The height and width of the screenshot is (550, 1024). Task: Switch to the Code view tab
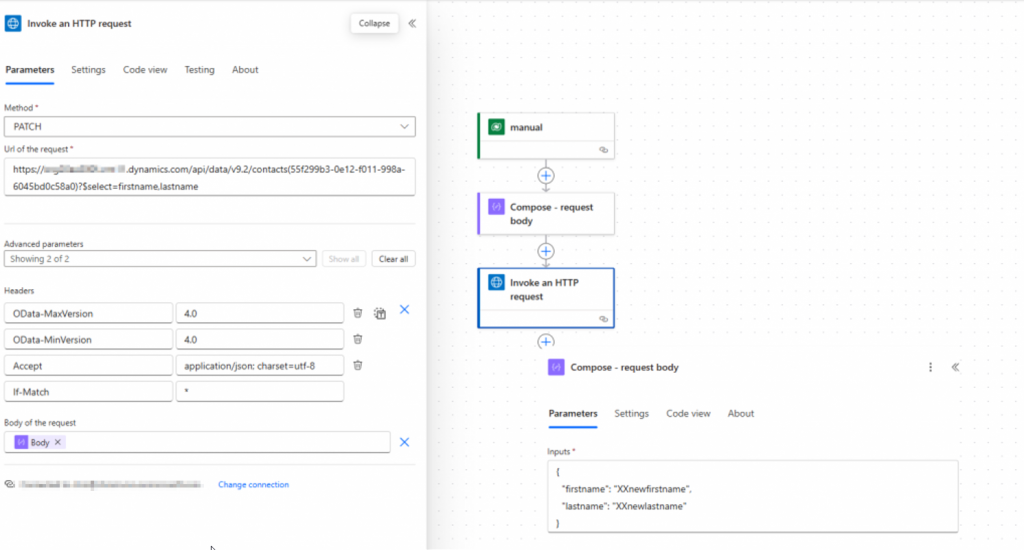[145, 70]
